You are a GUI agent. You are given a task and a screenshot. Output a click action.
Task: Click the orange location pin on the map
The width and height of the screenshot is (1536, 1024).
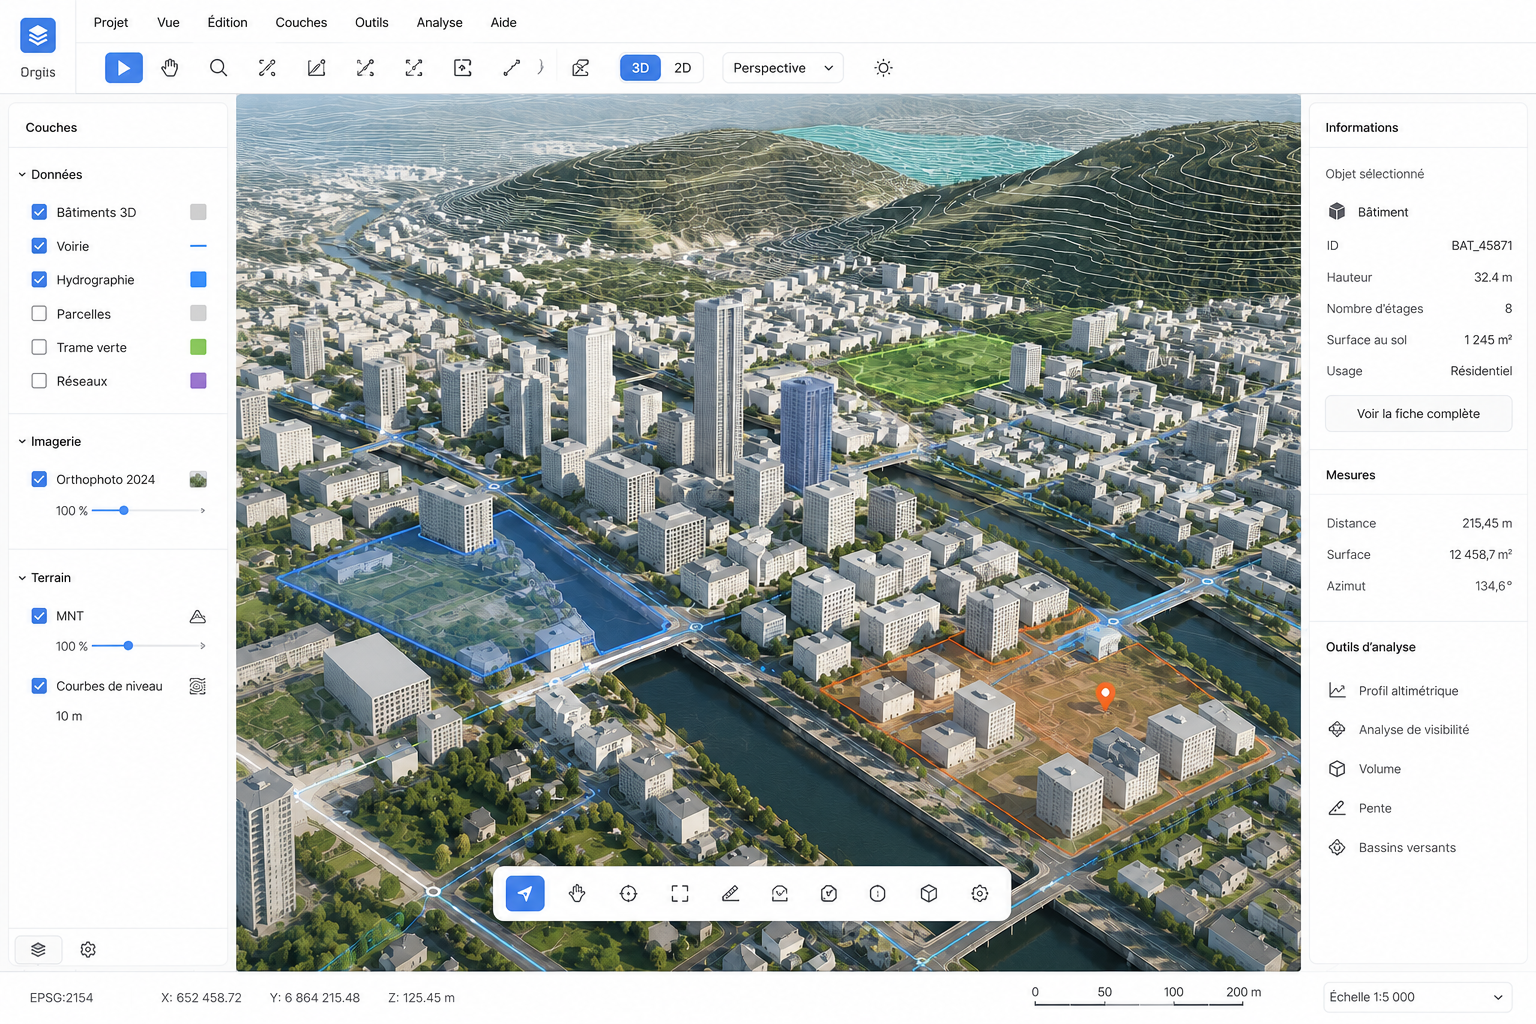click(1105, 695)
